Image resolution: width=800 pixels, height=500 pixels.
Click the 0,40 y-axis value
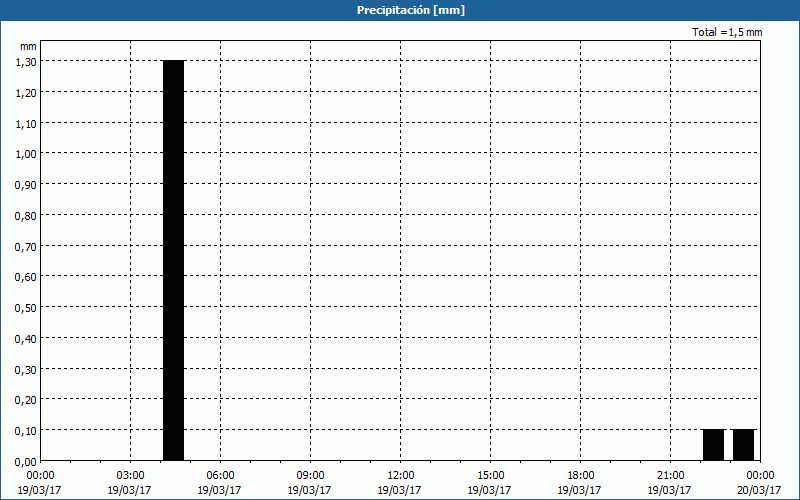26,338
